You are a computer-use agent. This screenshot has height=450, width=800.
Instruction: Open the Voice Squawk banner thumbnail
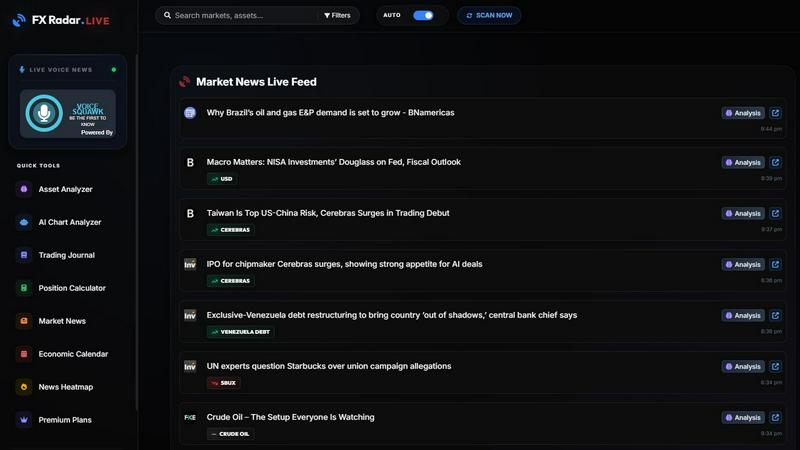[x=68, y=113]
